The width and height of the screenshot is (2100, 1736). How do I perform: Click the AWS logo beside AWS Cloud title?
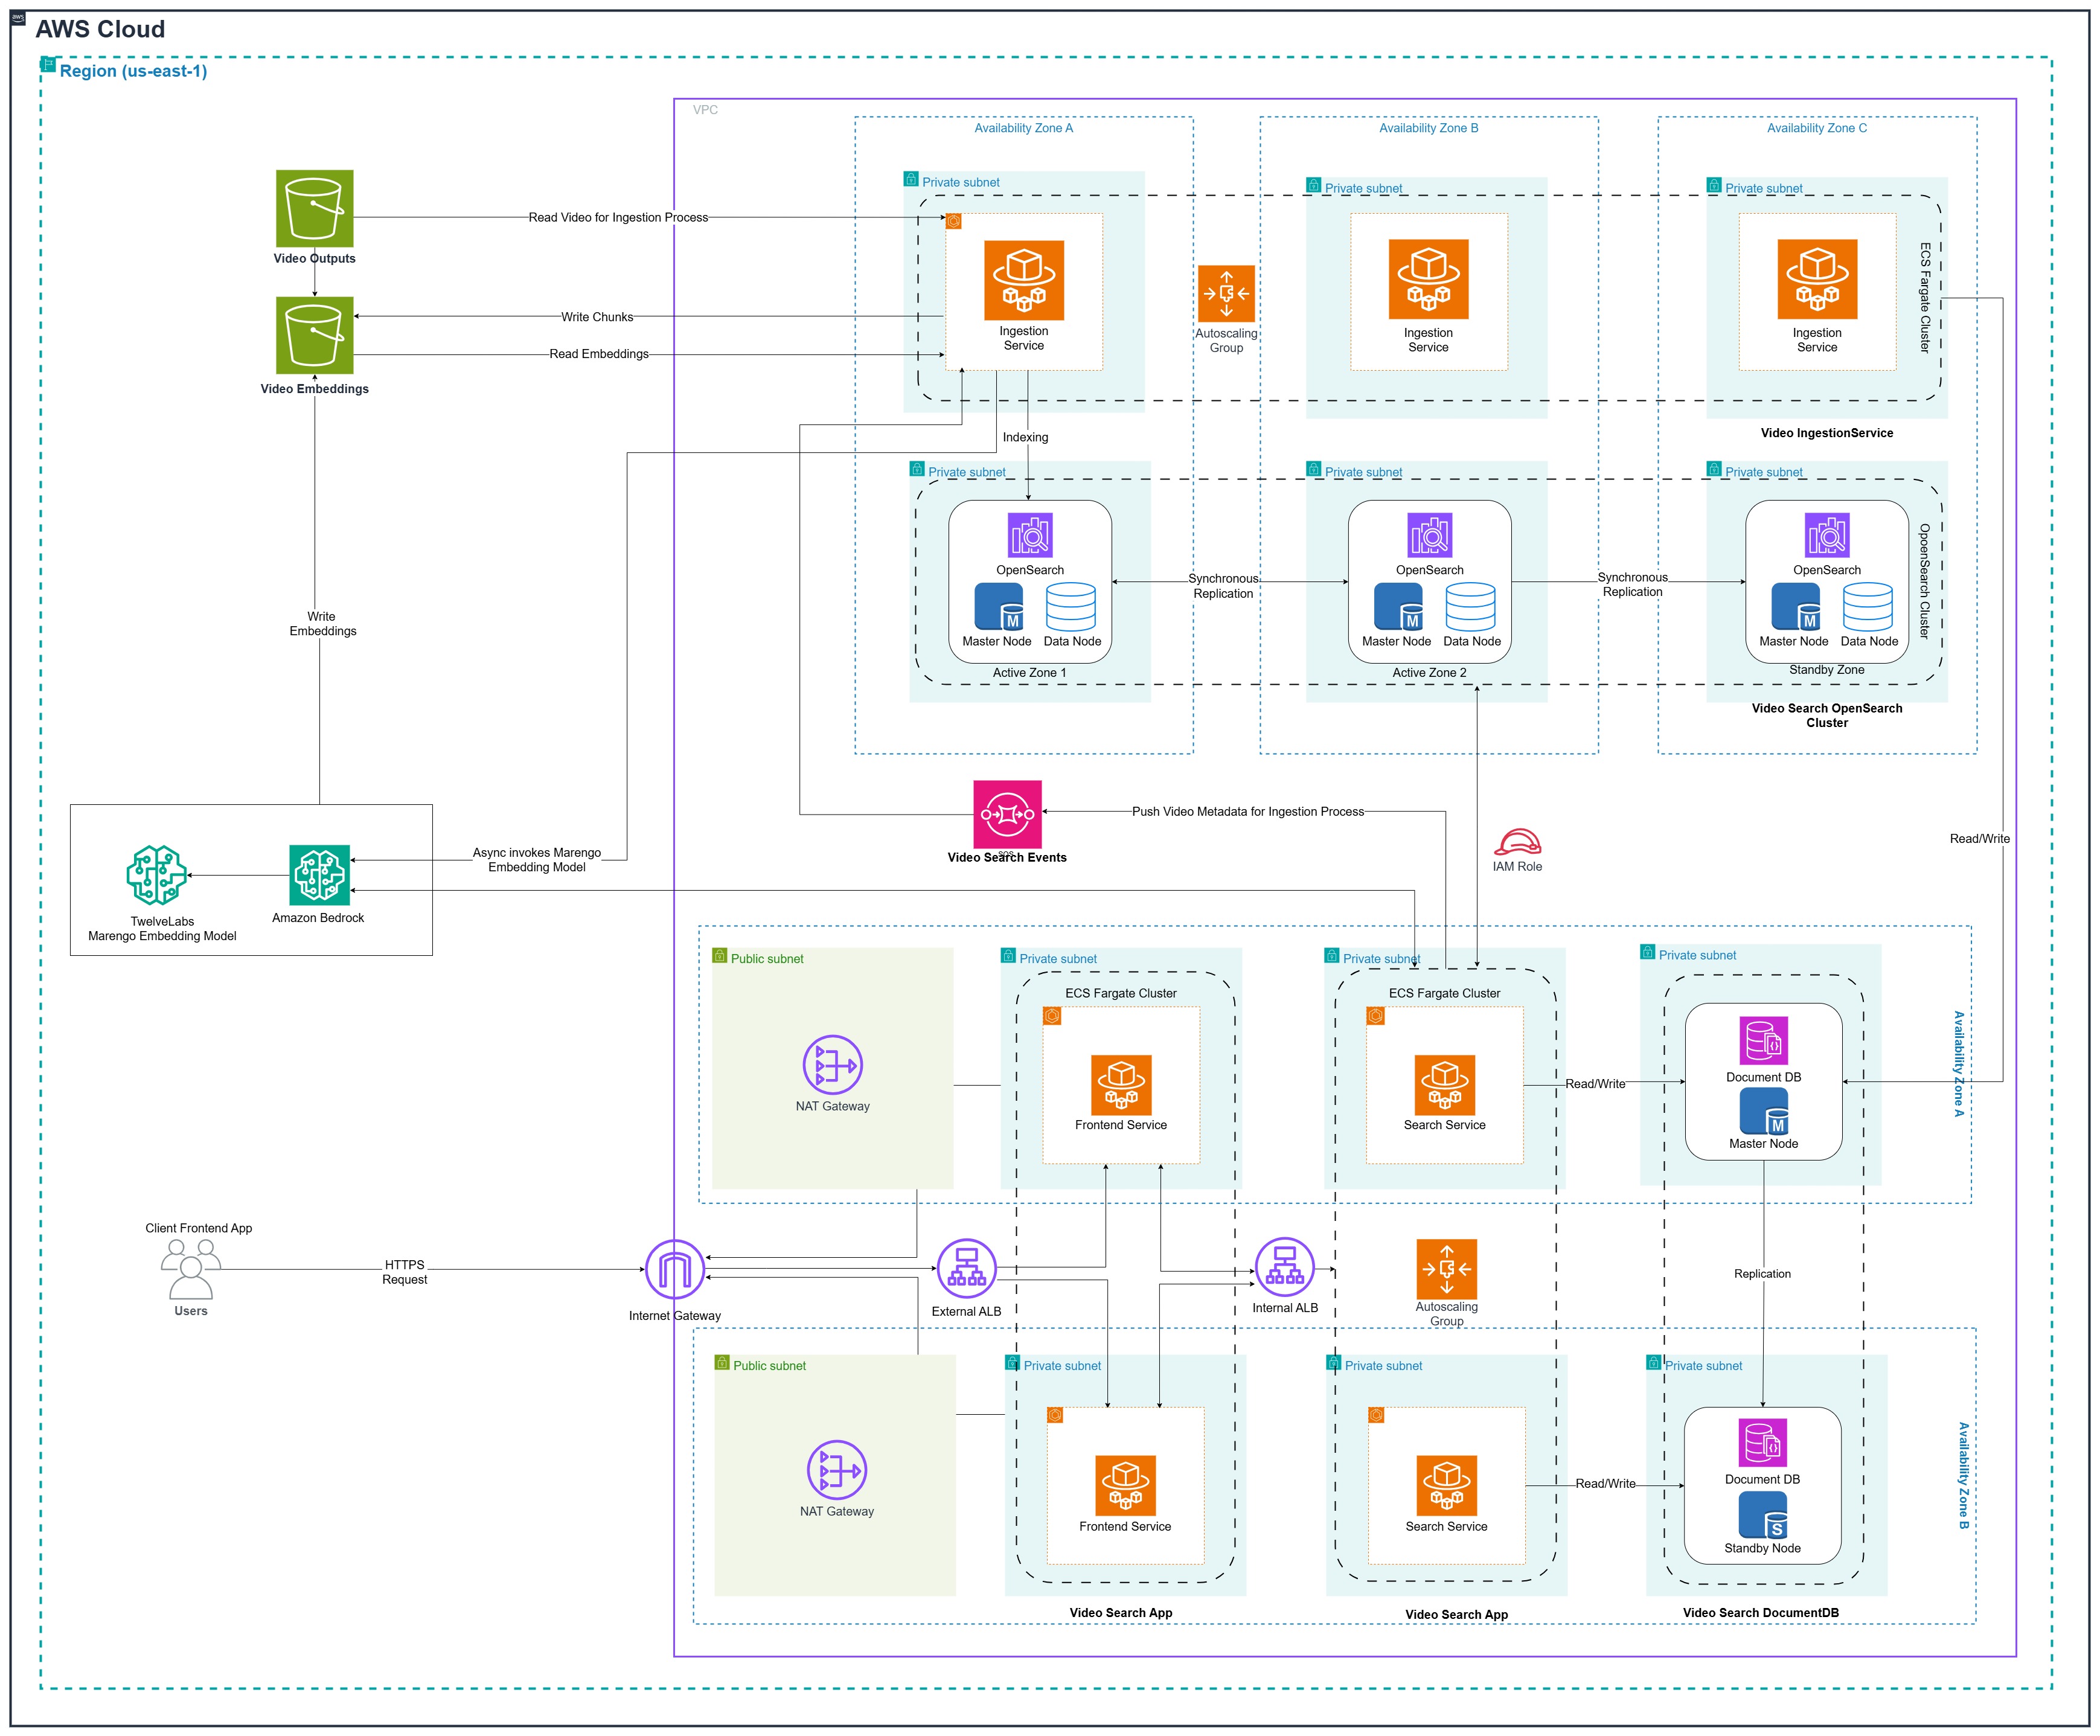click(18, 18)
